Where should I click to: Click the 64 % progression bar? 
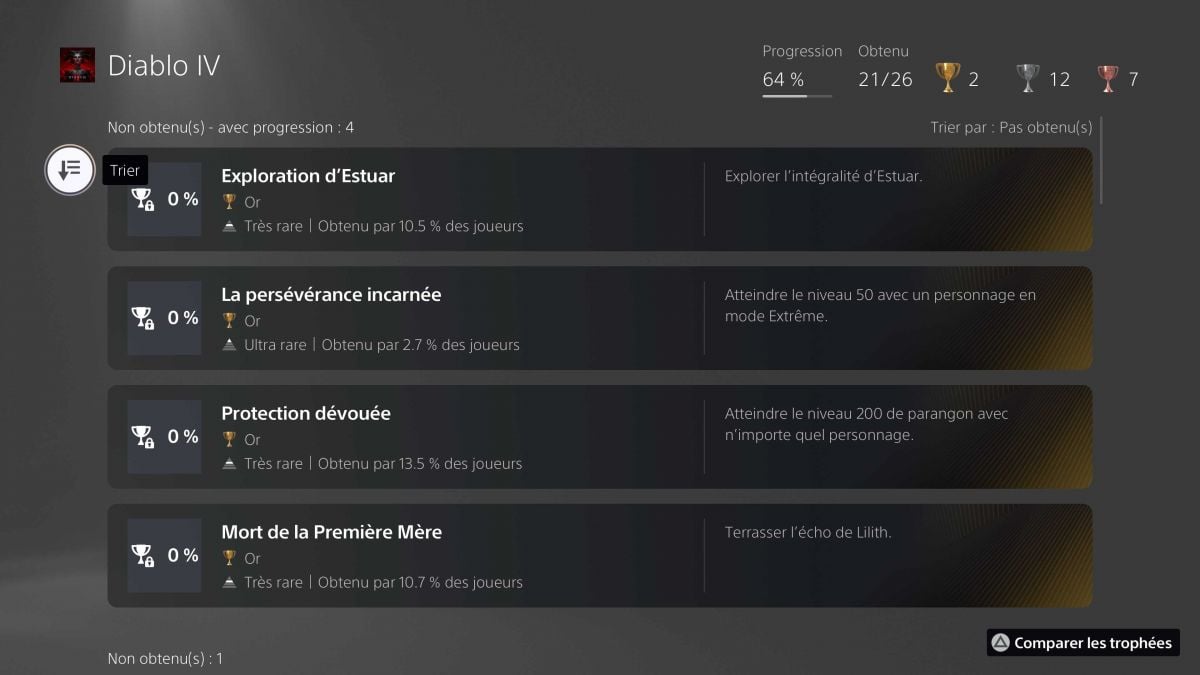pyautogui.click(x=797, y=96)
